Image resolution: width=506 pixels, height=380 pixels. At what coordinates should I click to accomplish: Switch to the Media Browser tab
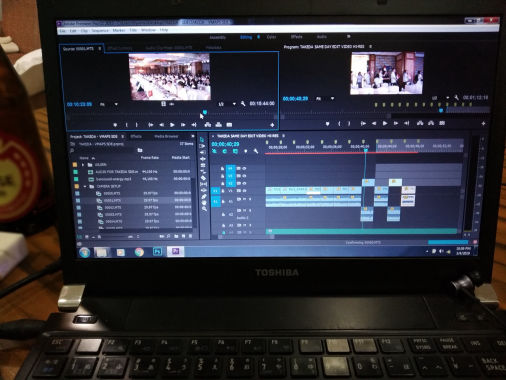[x=166, y=136]
